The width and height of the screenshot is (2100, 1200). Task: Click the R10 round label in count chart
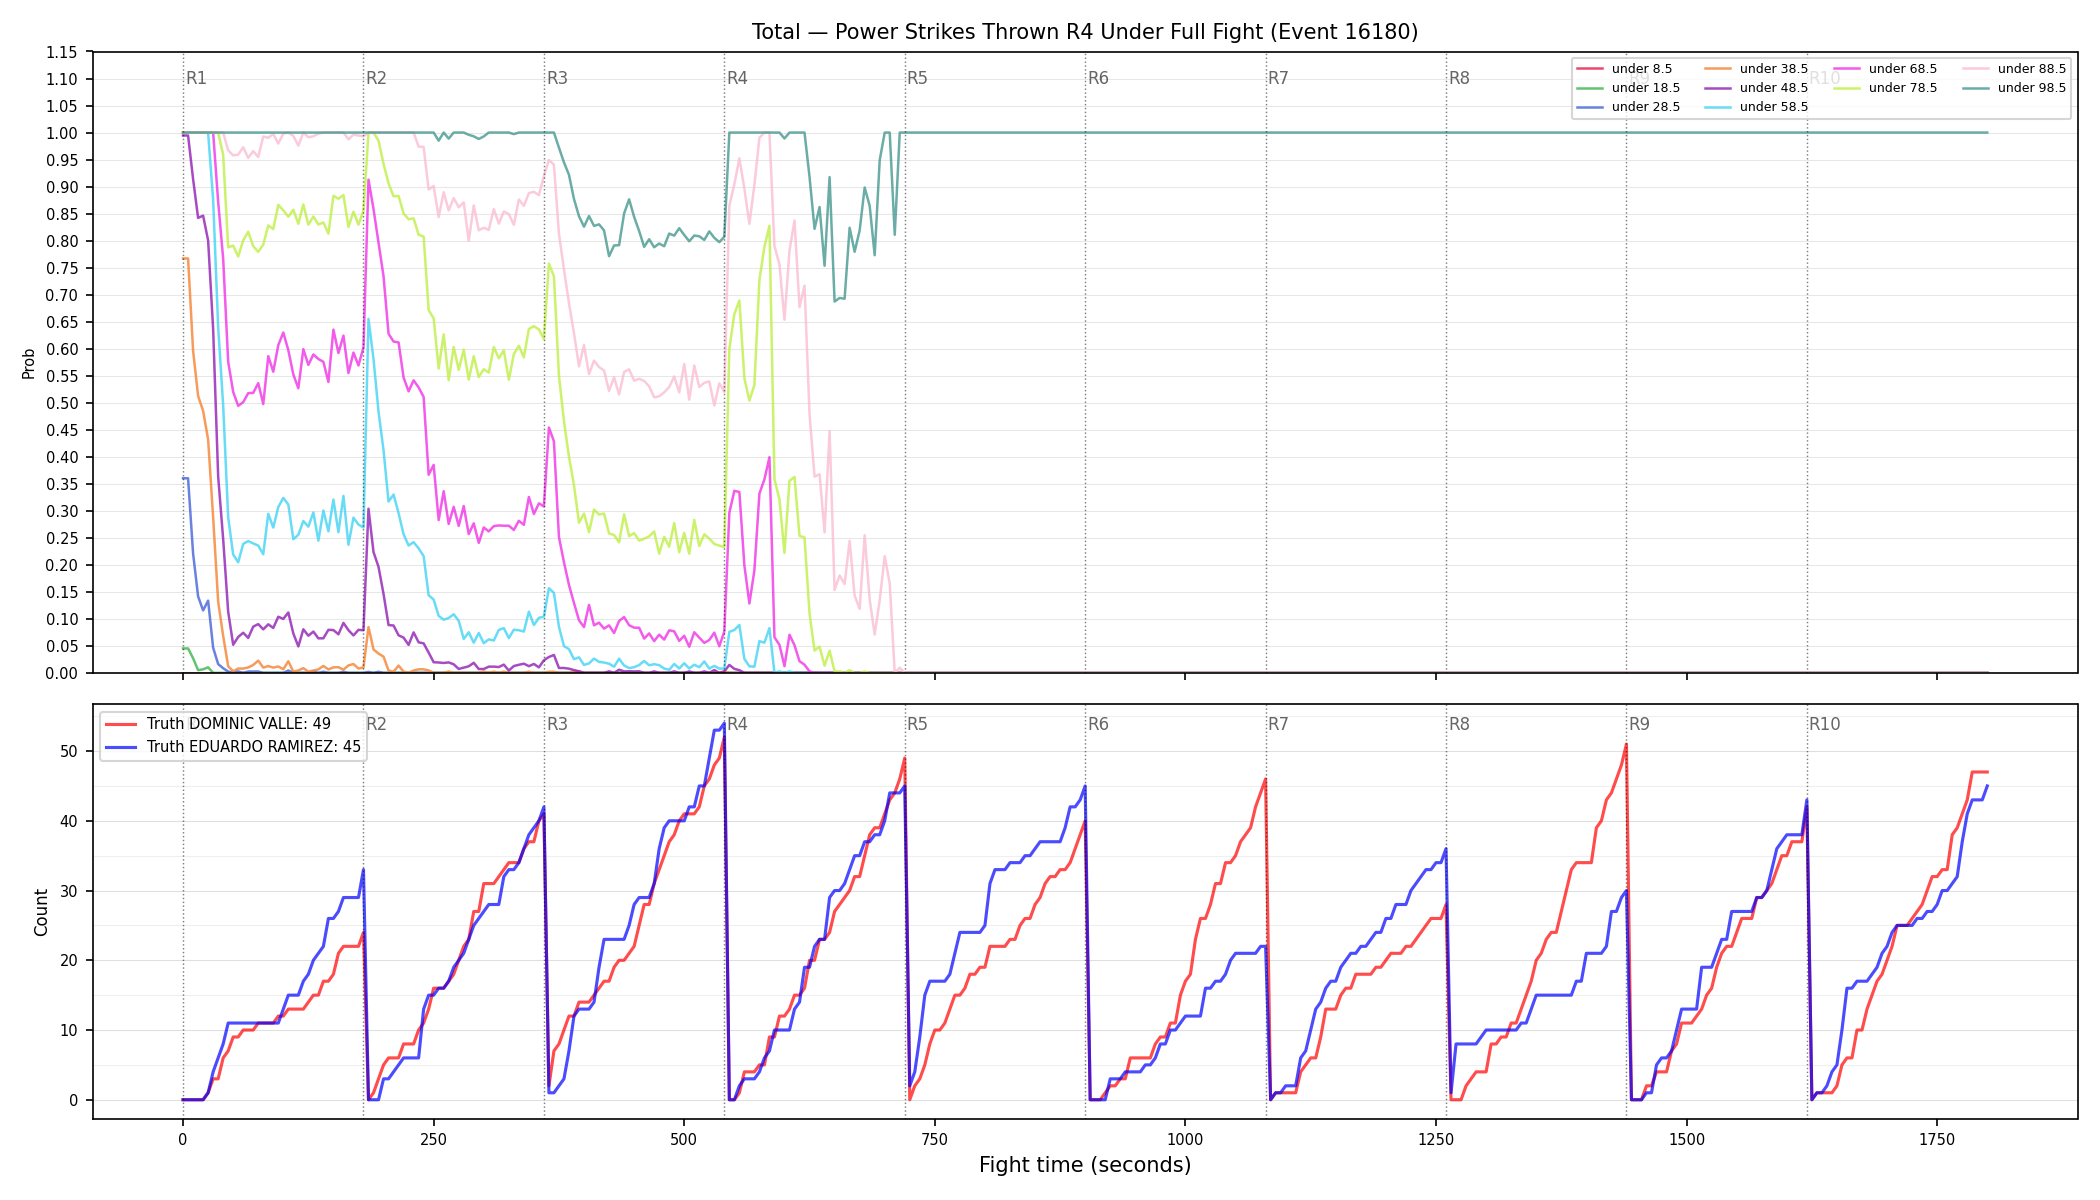pos(1825,724)
